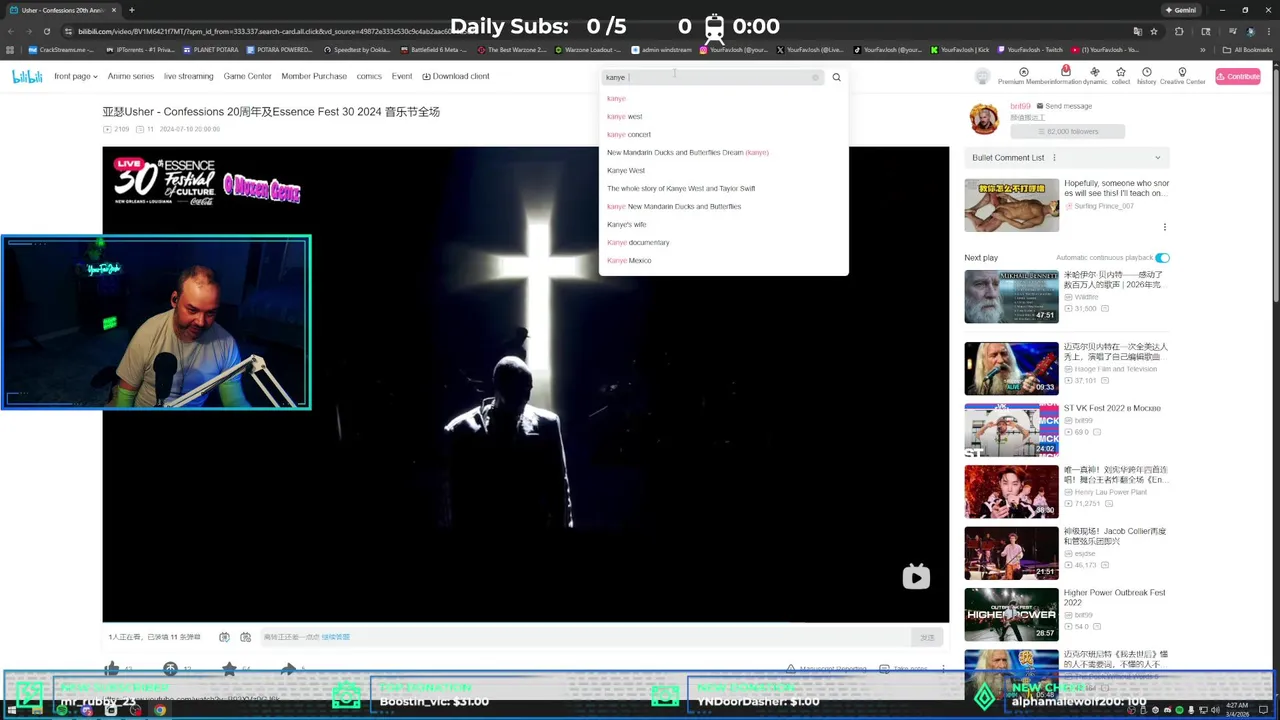1280x720 pixels.
Task: Open CrackStreams bookmark
Action: point(63,50)
